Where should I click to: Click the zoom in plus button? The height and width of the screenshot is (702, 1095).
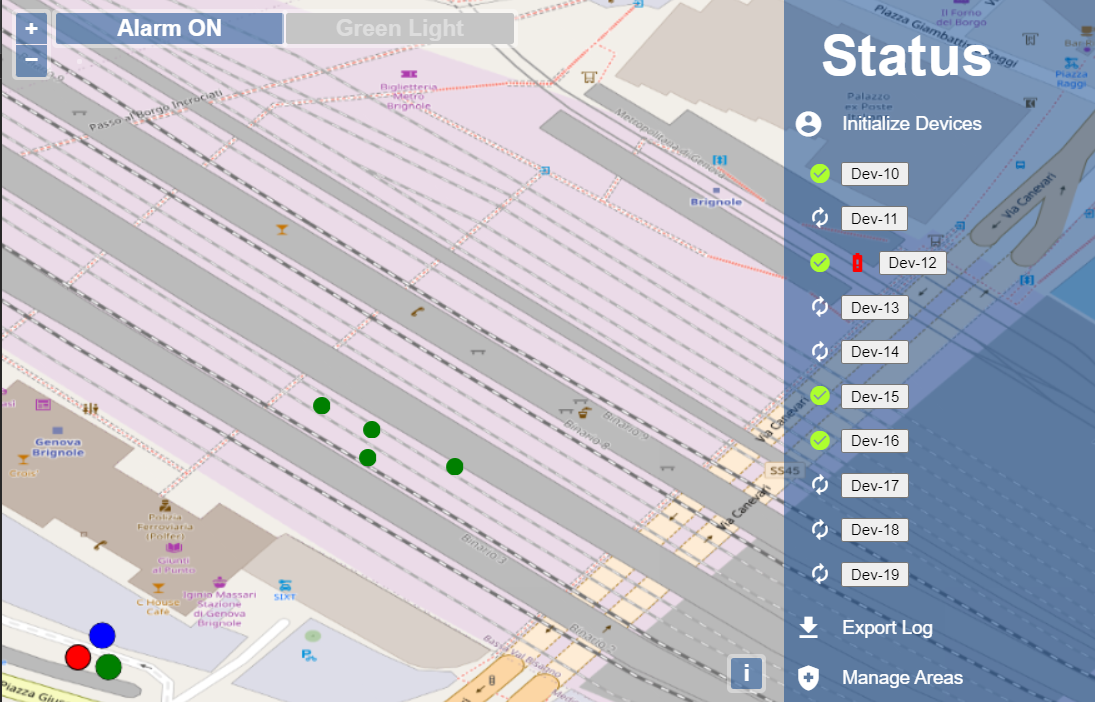[31, 28]
